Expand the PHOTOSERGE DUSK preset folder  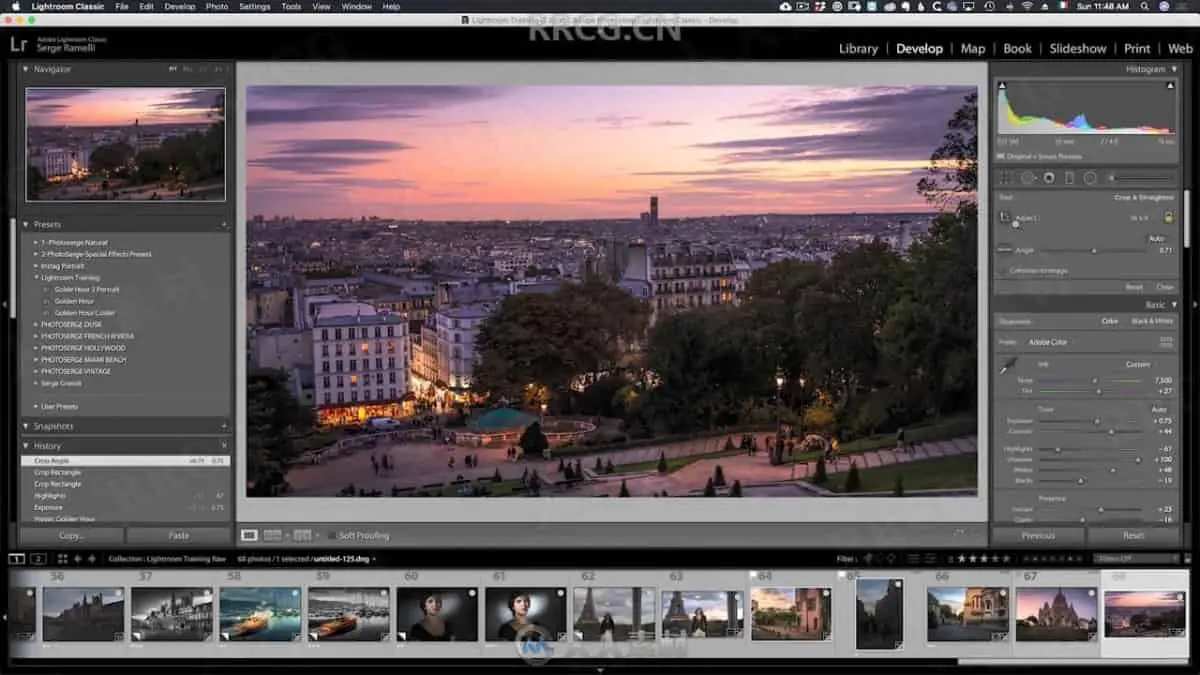36,324
